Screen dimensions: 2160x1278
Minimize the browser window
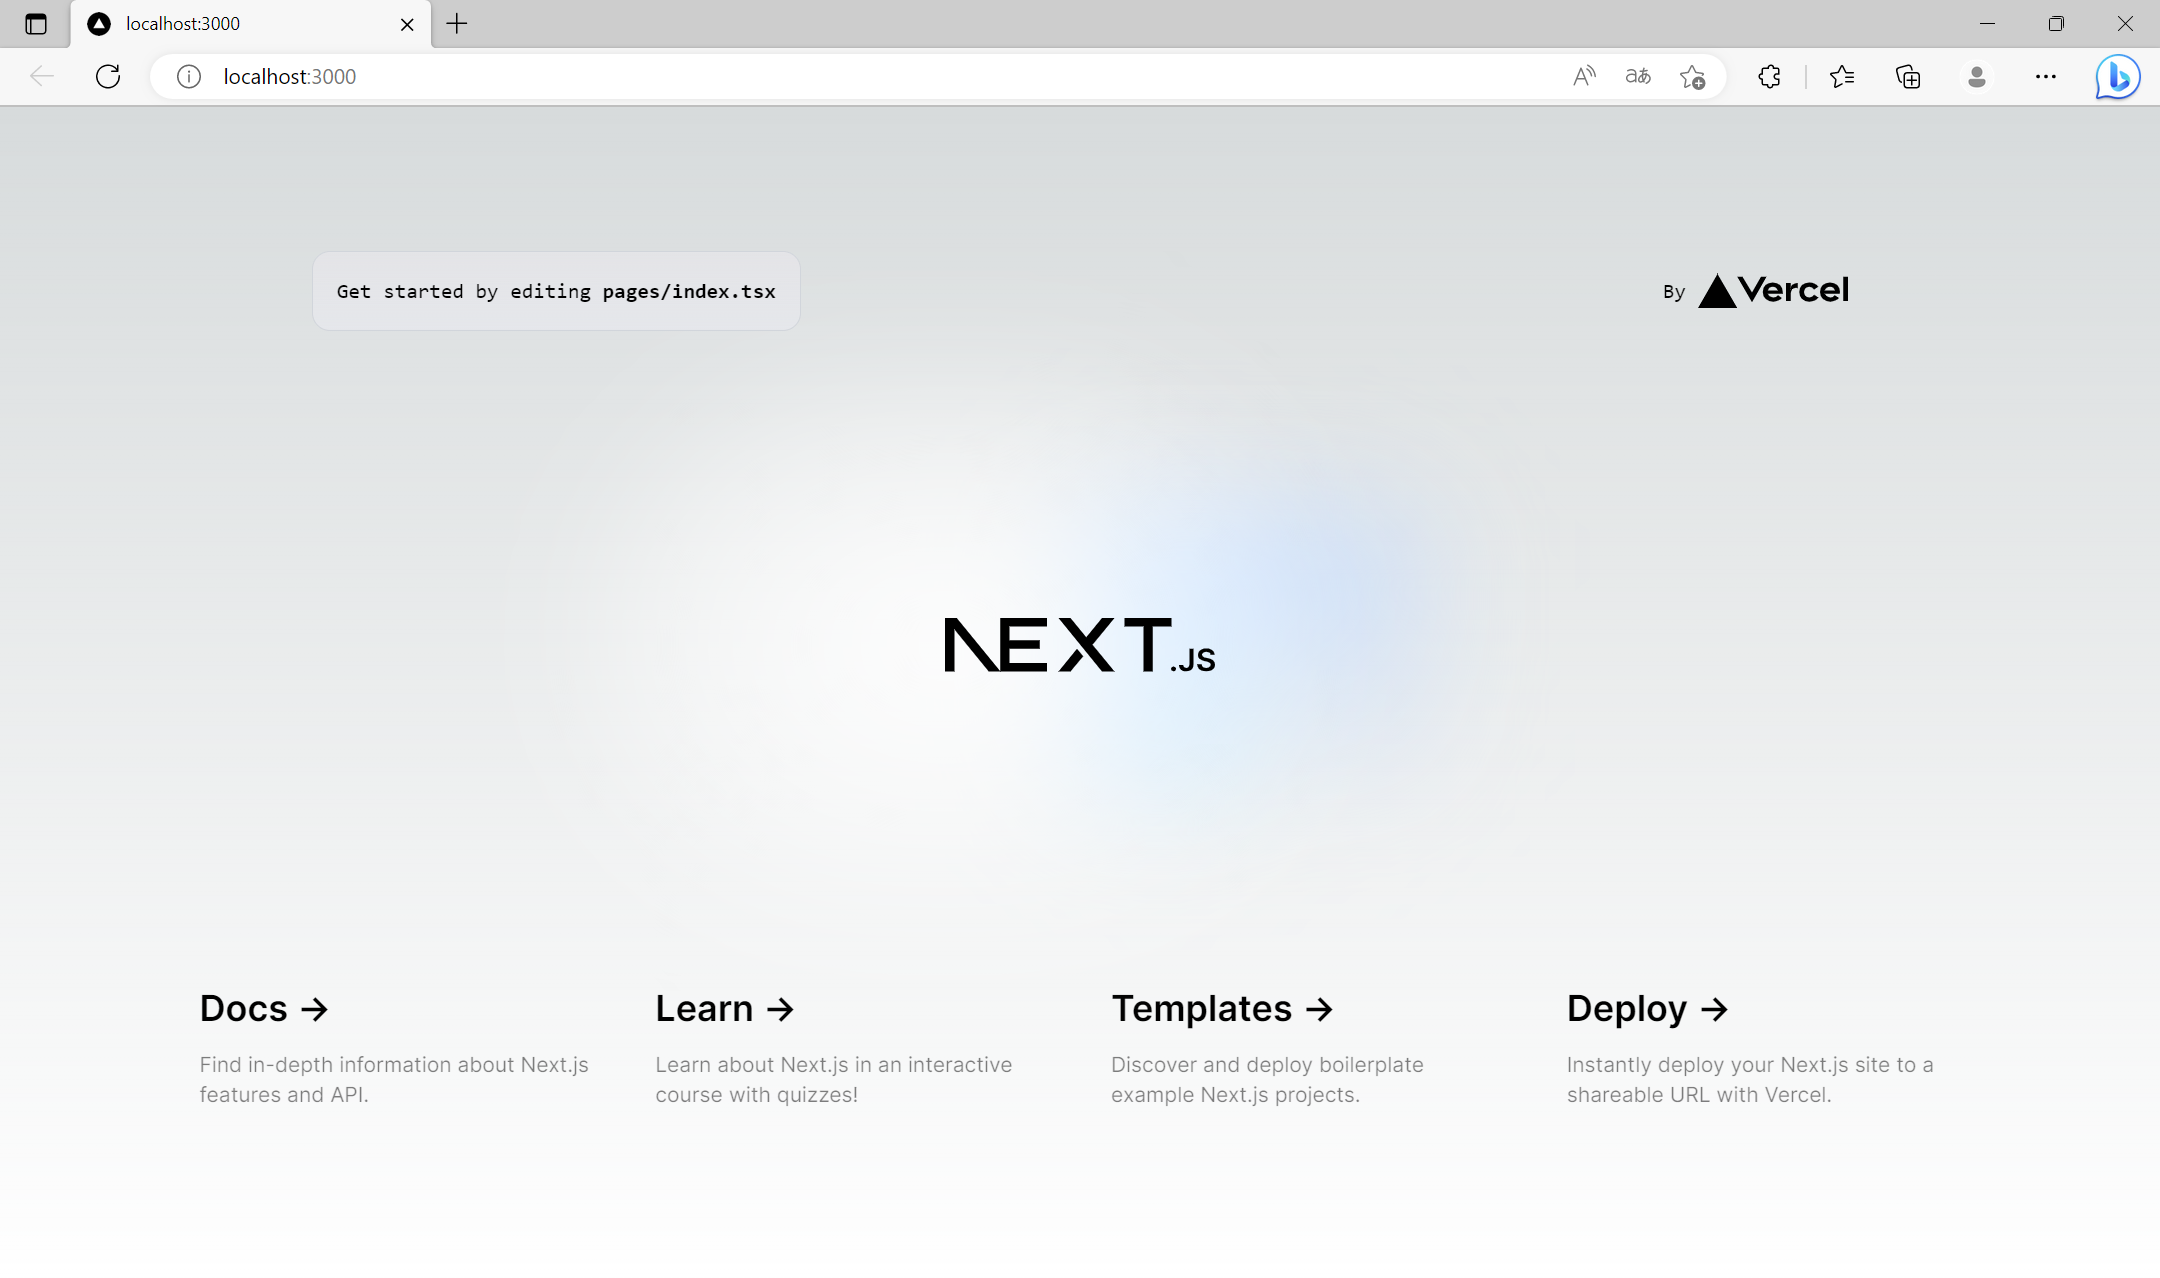(x=1987, y=24)
